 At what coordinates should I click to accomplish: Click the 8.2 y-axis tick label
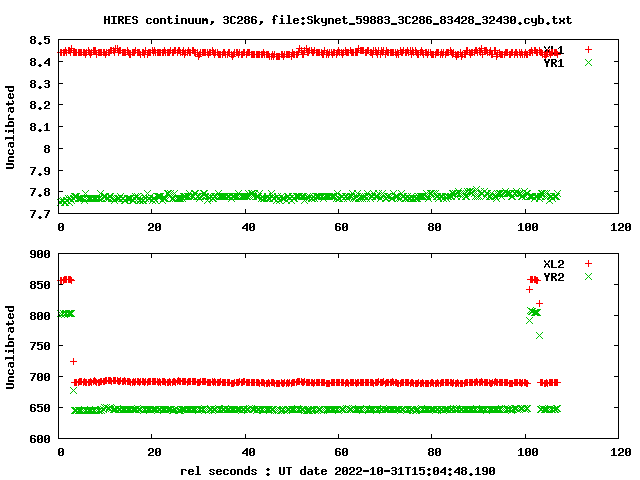point(40,105)
